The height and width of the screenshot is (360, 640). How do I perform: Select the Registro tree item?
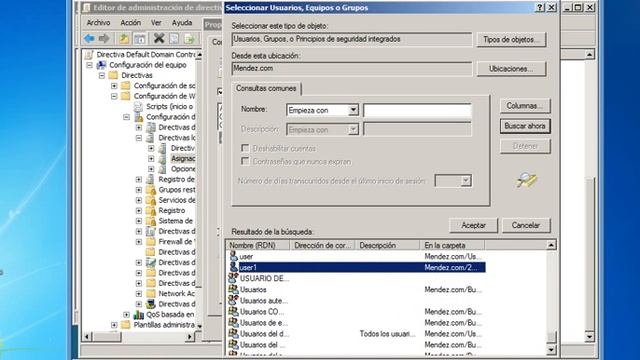pyautogui.click(x=171, y=211)
